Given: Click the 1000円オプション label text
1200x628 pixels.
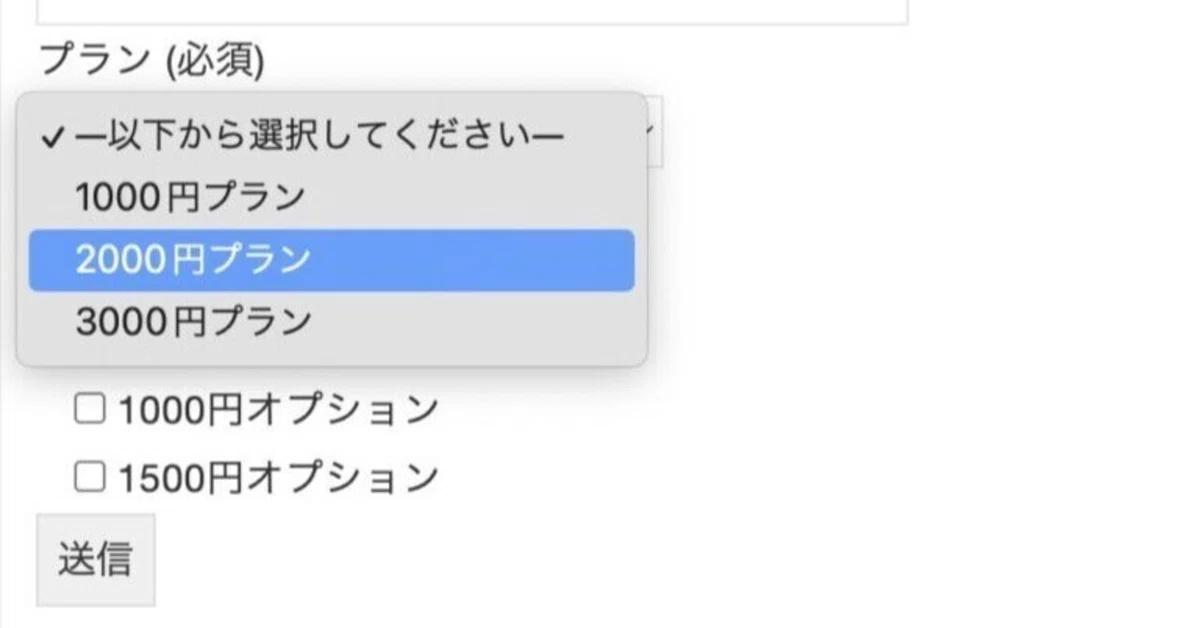Looking at the screenshot, I should click(278, 409).
